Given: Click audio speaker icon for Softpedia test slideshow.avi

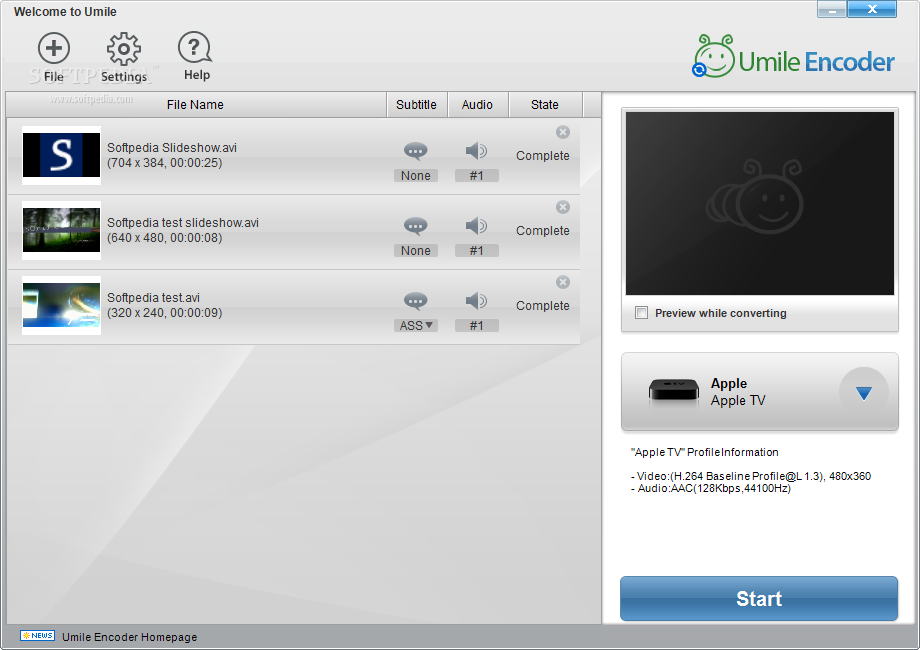Looking at the screenshot, I should click(x=476, y=226).
